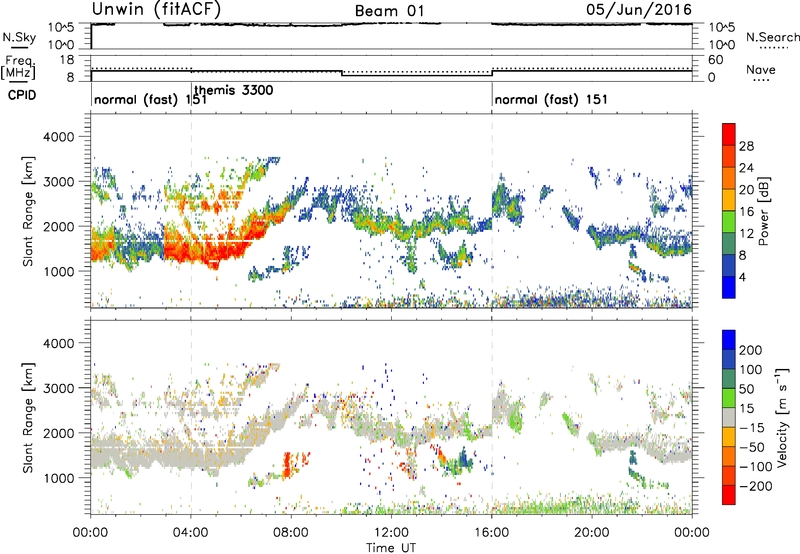Pick the bottom red segment of velocity color bar

pyautogui.click(x=729, y=495)
